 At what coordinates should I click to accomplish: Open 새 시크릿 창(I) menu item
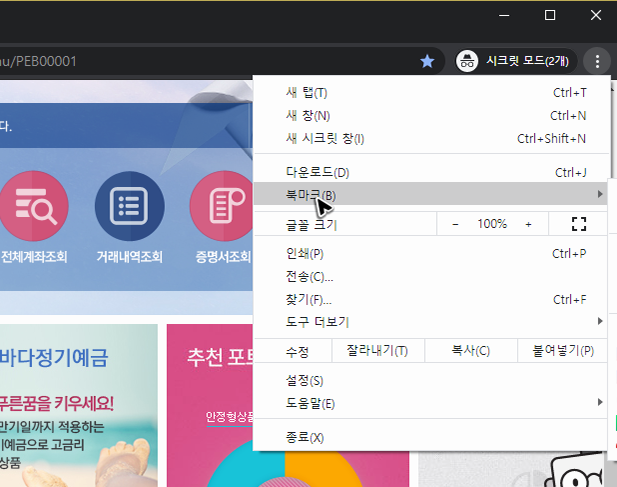[431, 138]
